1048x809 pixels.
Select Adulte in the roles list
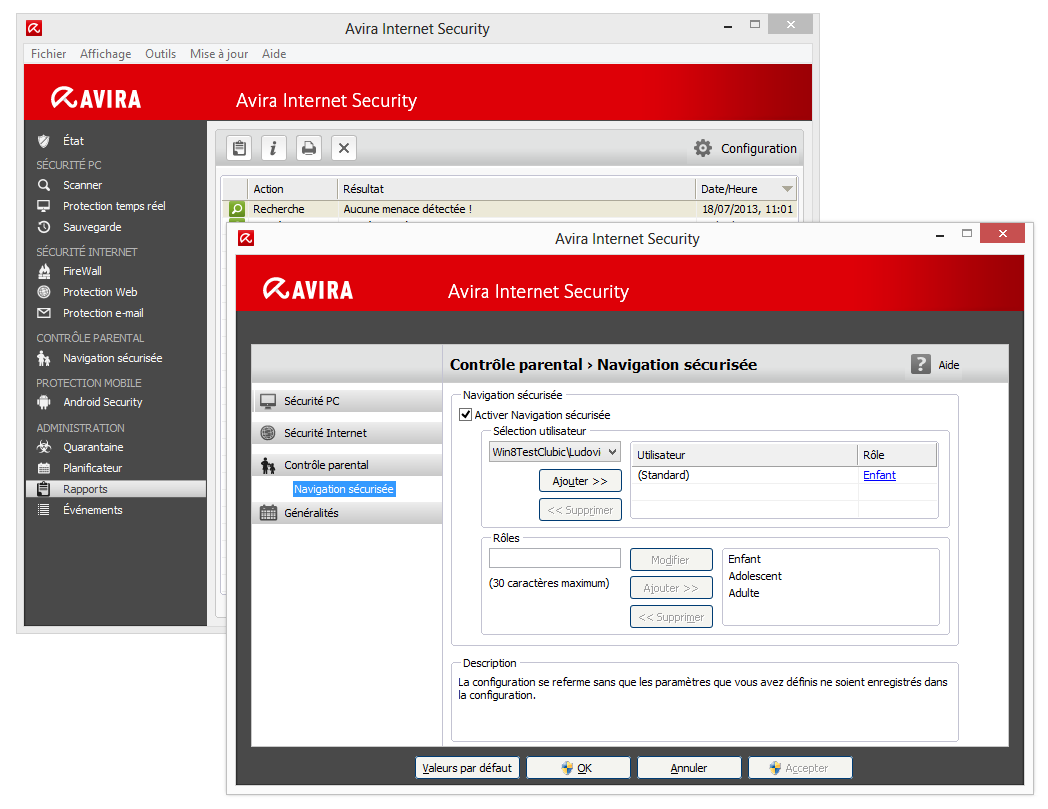click(744, 593)
